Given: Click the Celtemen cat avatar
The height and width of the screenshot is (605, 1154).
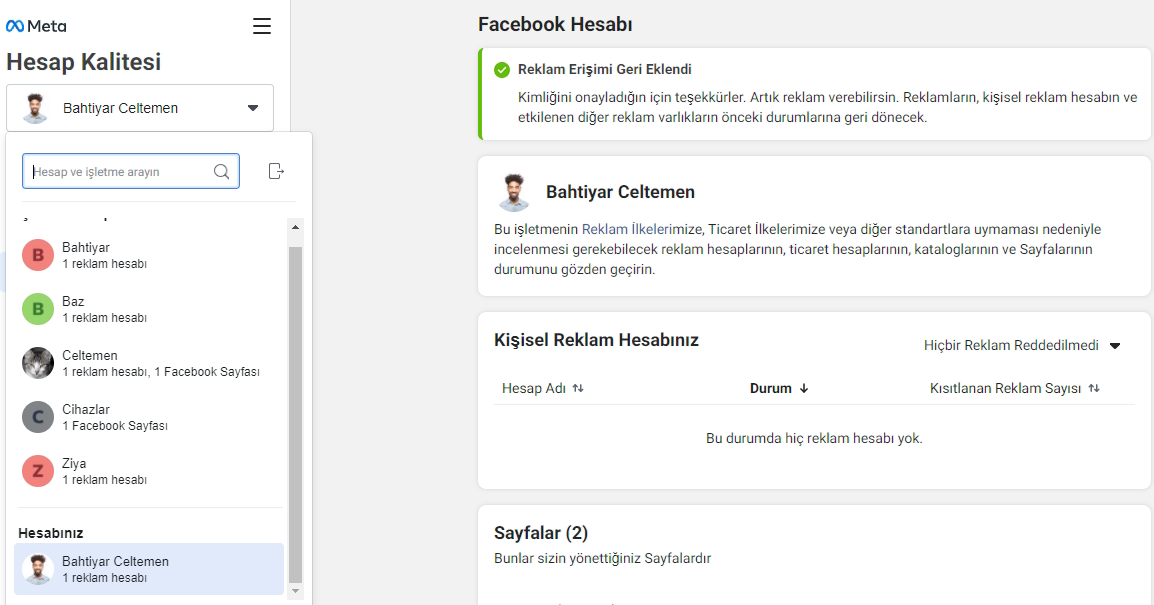Looking at the screenshot, I should [x=38, y=363].
